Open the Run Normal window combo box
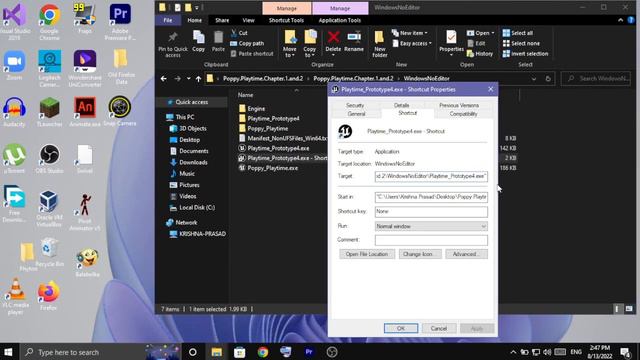The height and width of the screenshot is (360, 640). (431, 226)
